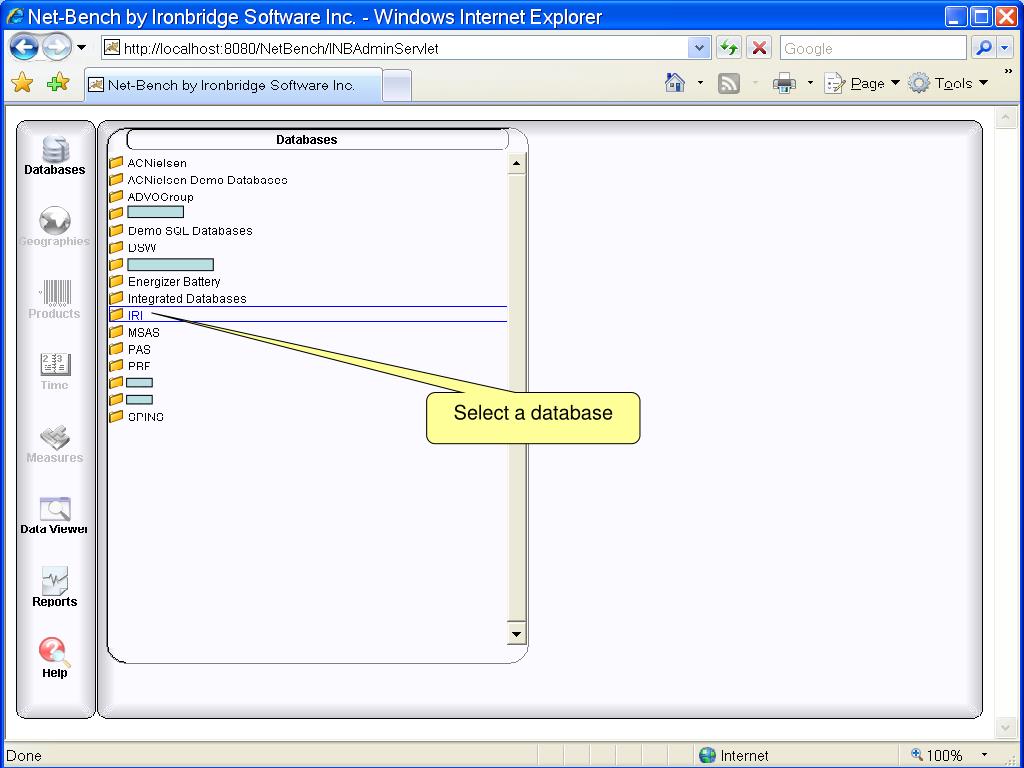Click the folder icon beside PRF
Screen dimensions: 1024x768
click(x=116, y=366)
